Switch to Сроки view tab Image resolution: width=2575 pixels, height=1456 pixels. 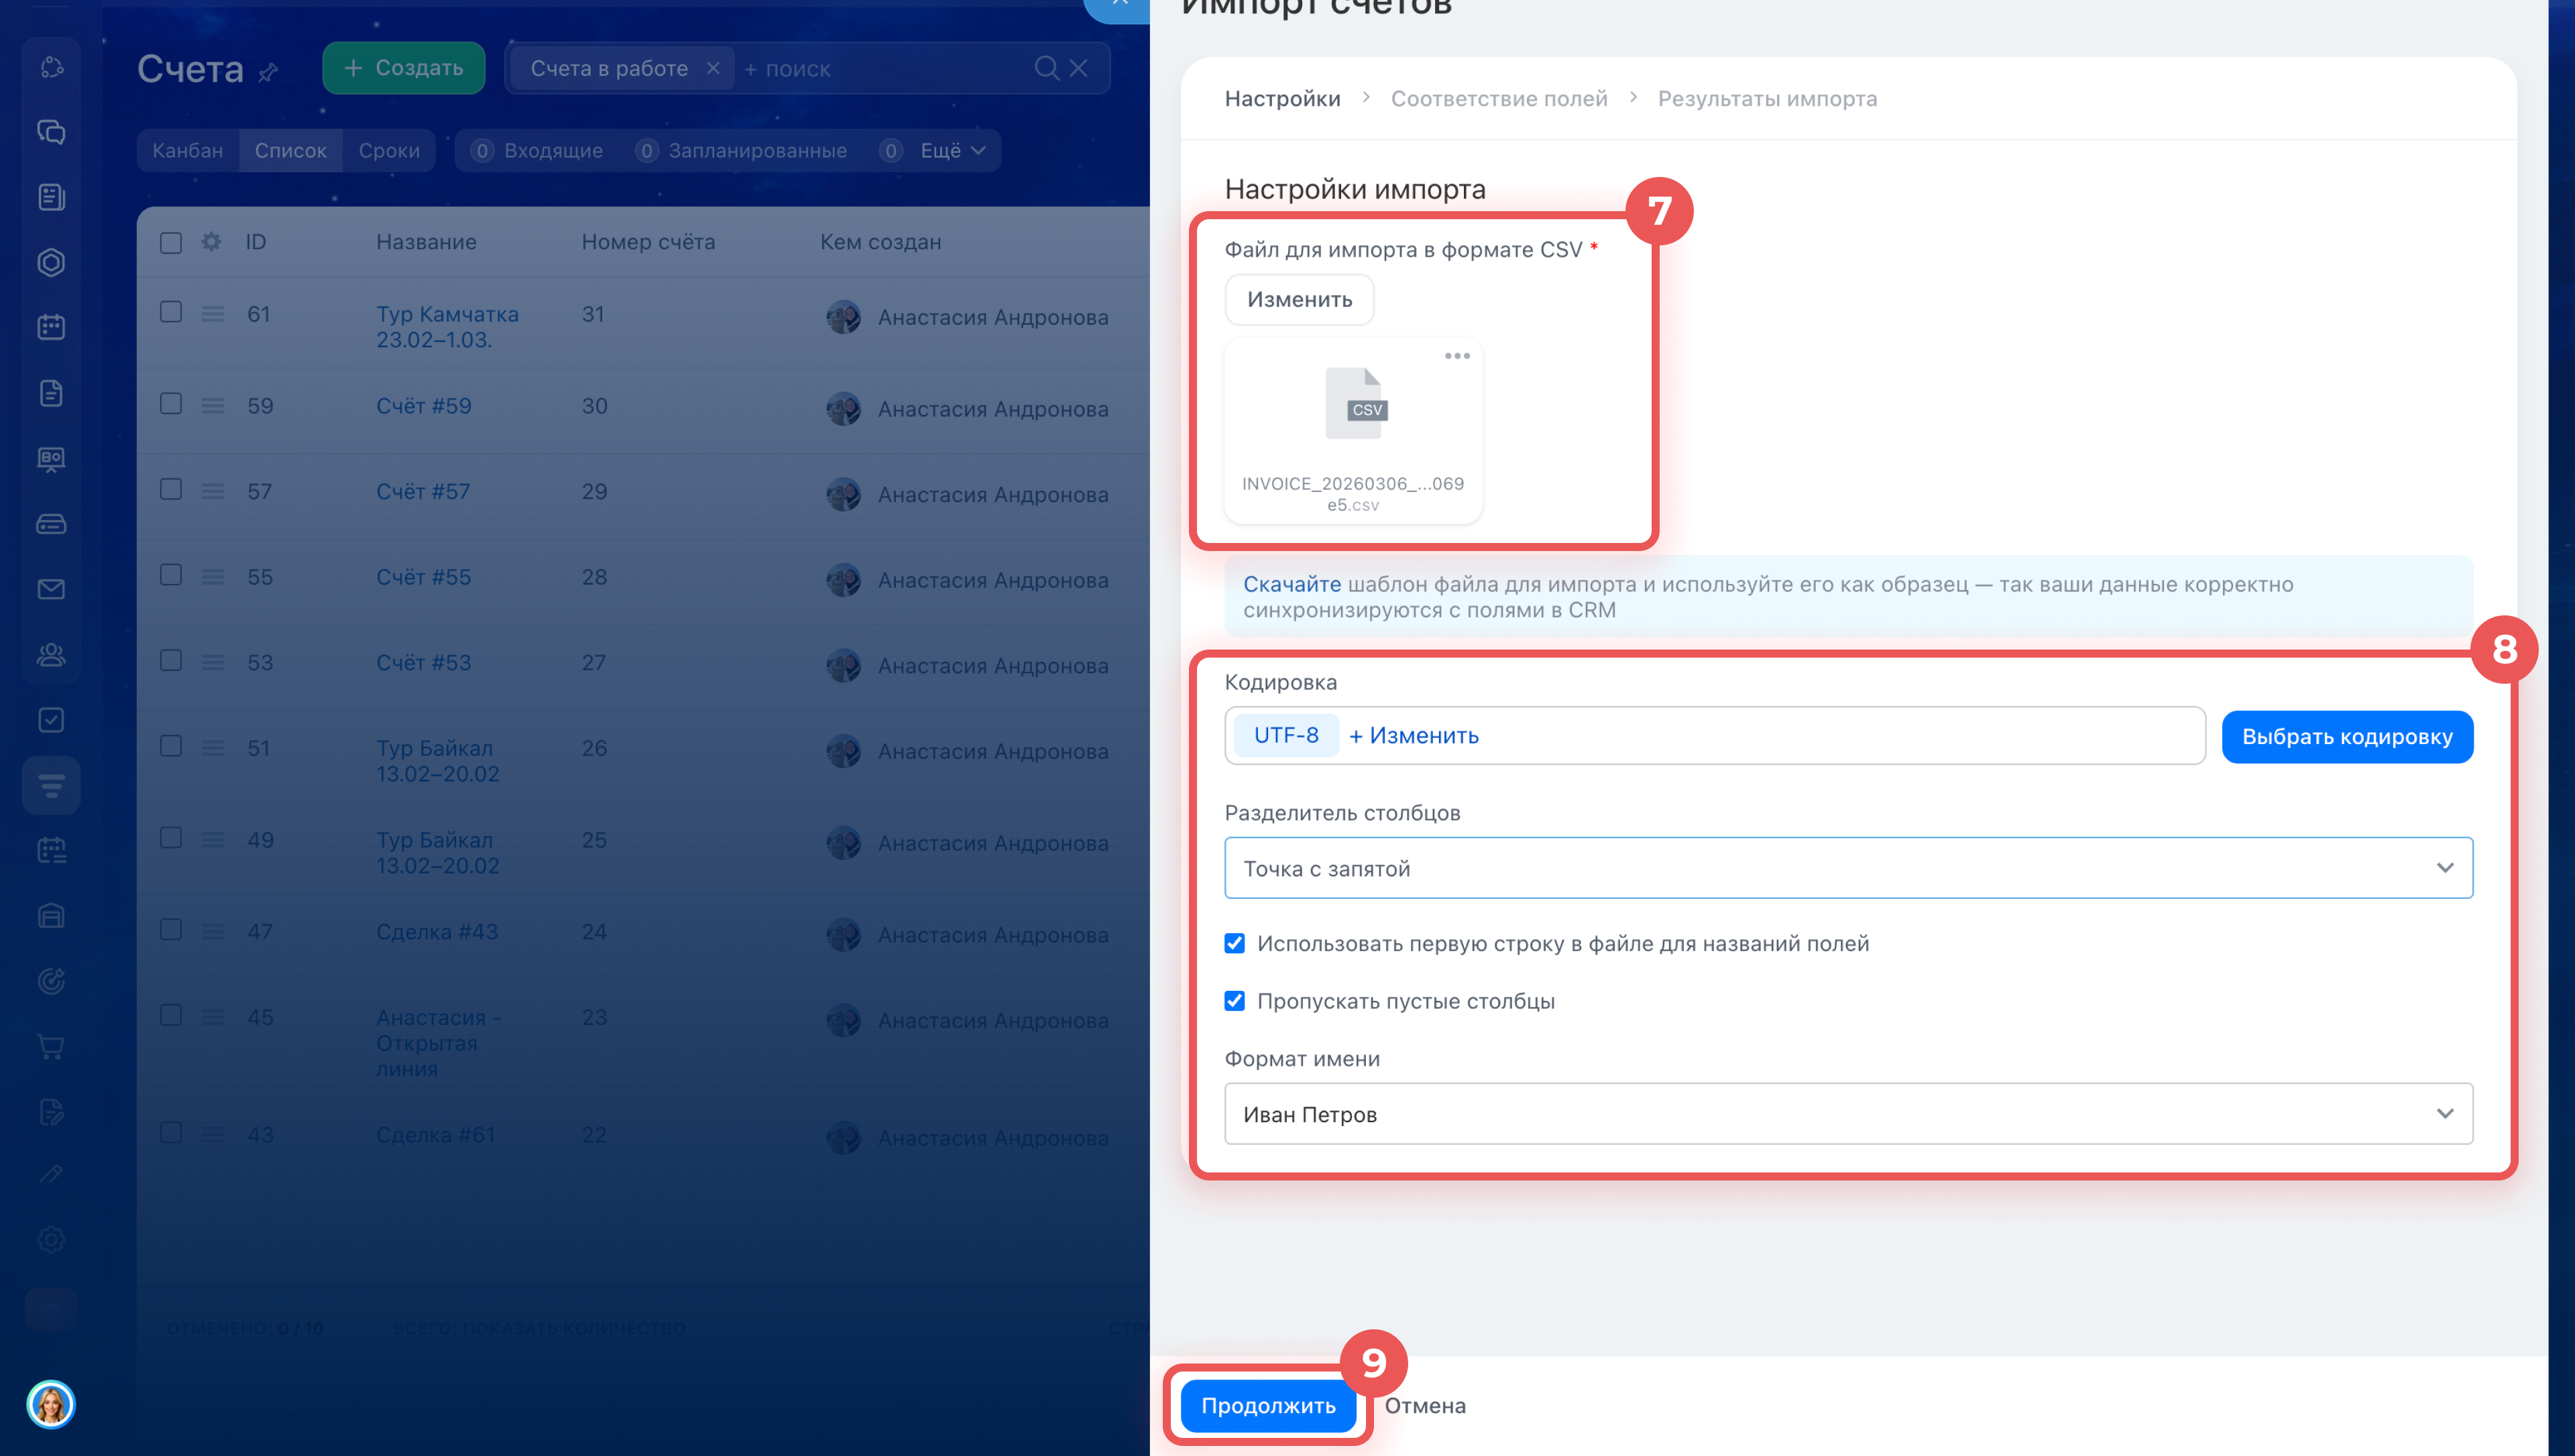389,150
